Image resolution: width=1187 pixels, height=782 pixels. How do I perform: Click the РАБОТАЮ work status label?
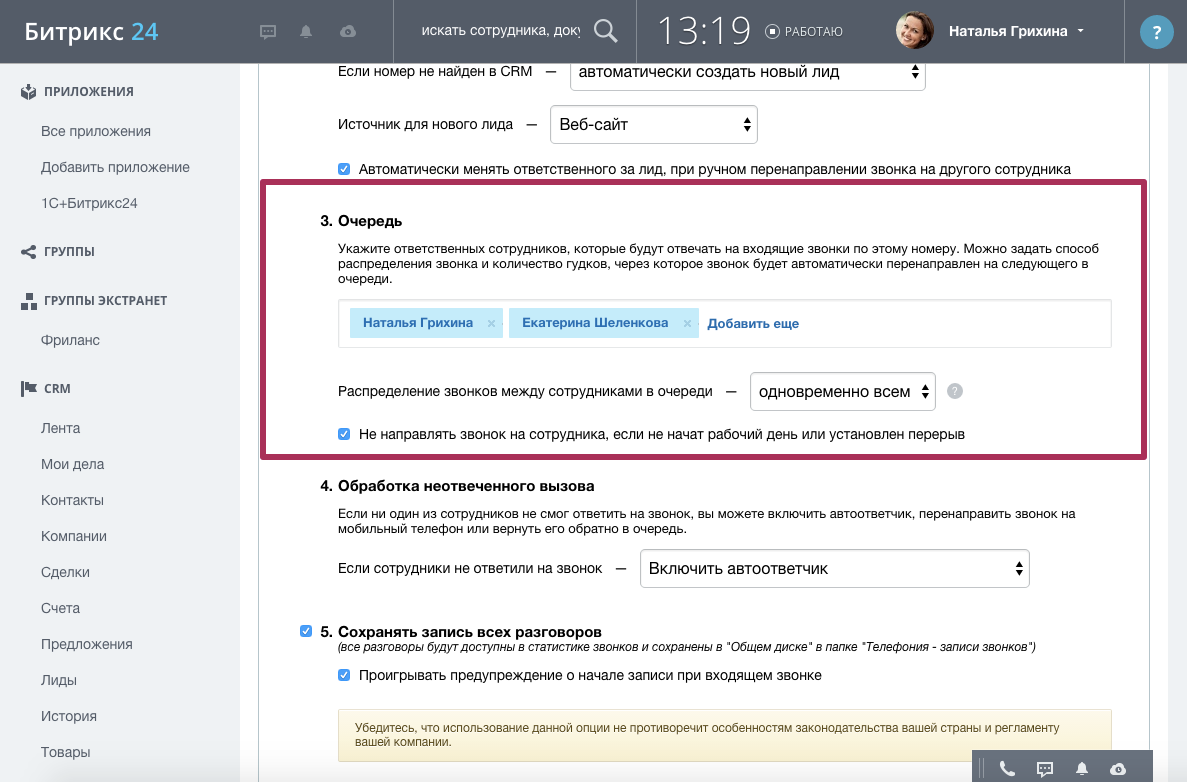(x=813, y=32)
